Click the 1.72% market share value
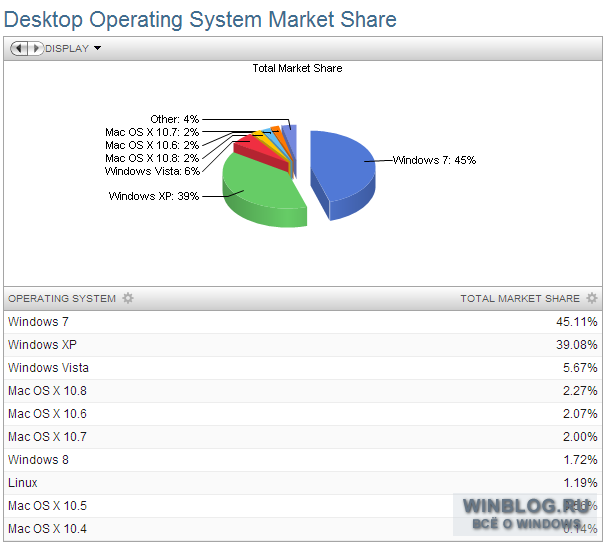Image resolution: width=607 pixels, height=547 pixels. pyautogui.click(x=580, y=460)
